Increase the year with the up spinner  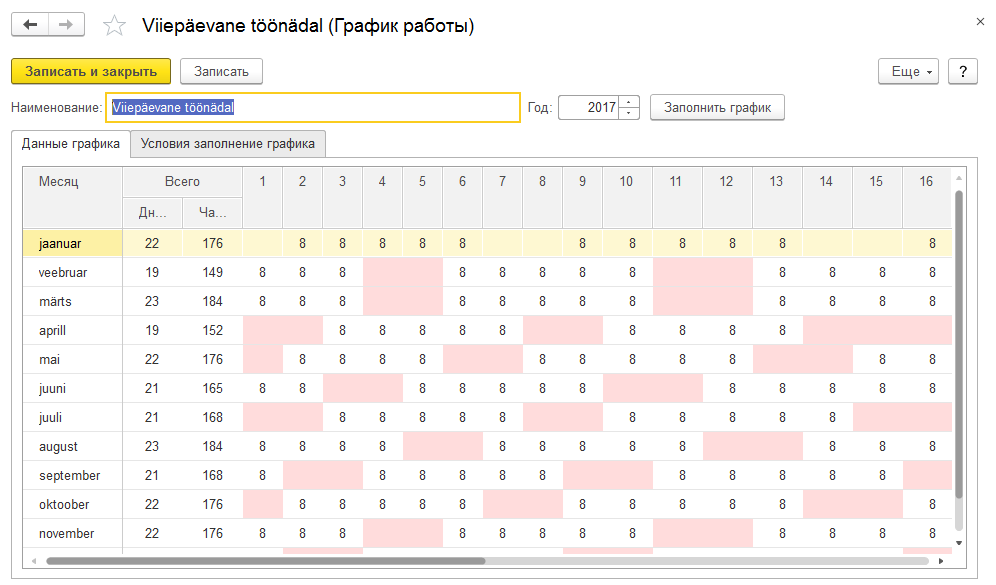pyautogui.click(x=629, y=102)
